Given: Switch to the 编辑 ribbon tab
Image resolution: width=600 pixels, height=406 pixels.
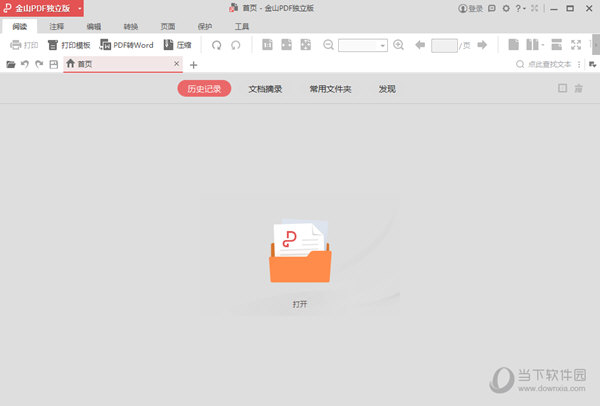Looking at the screenshot, I should coord(94,26).
